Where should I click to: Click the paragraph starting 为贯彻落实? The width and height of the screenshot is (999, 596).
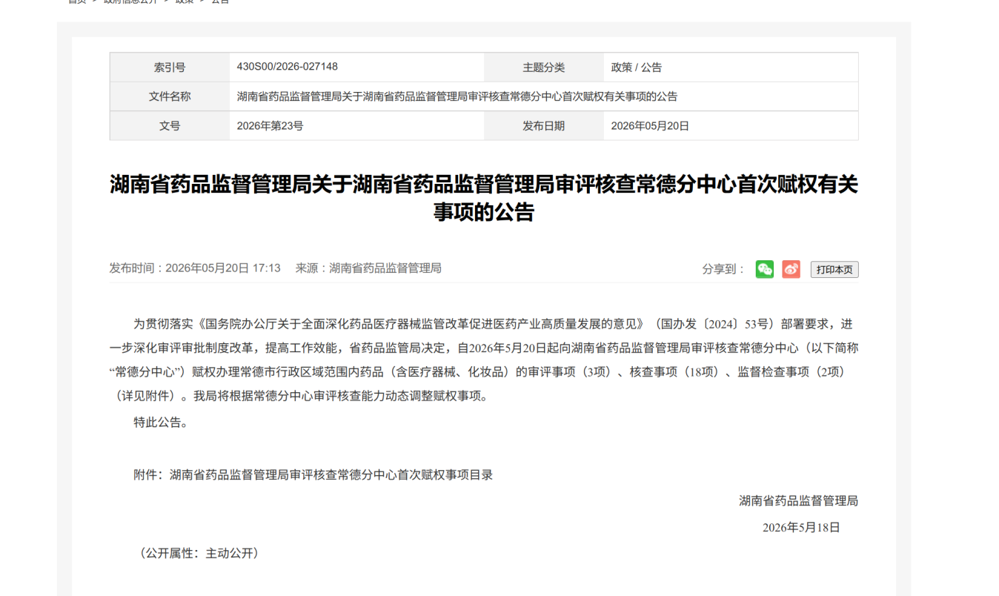coord(484,360)
